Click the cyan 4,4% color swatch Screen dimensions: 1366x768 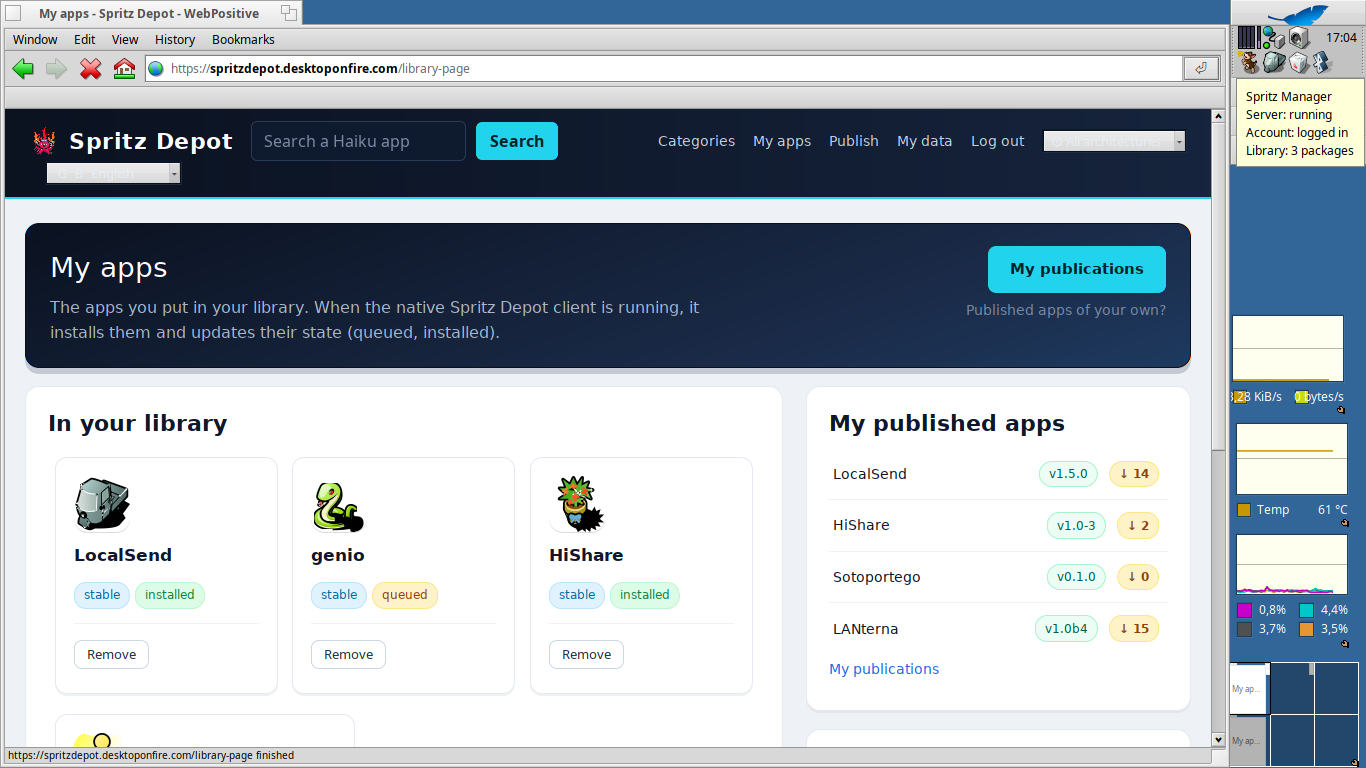click(1306, 610)
